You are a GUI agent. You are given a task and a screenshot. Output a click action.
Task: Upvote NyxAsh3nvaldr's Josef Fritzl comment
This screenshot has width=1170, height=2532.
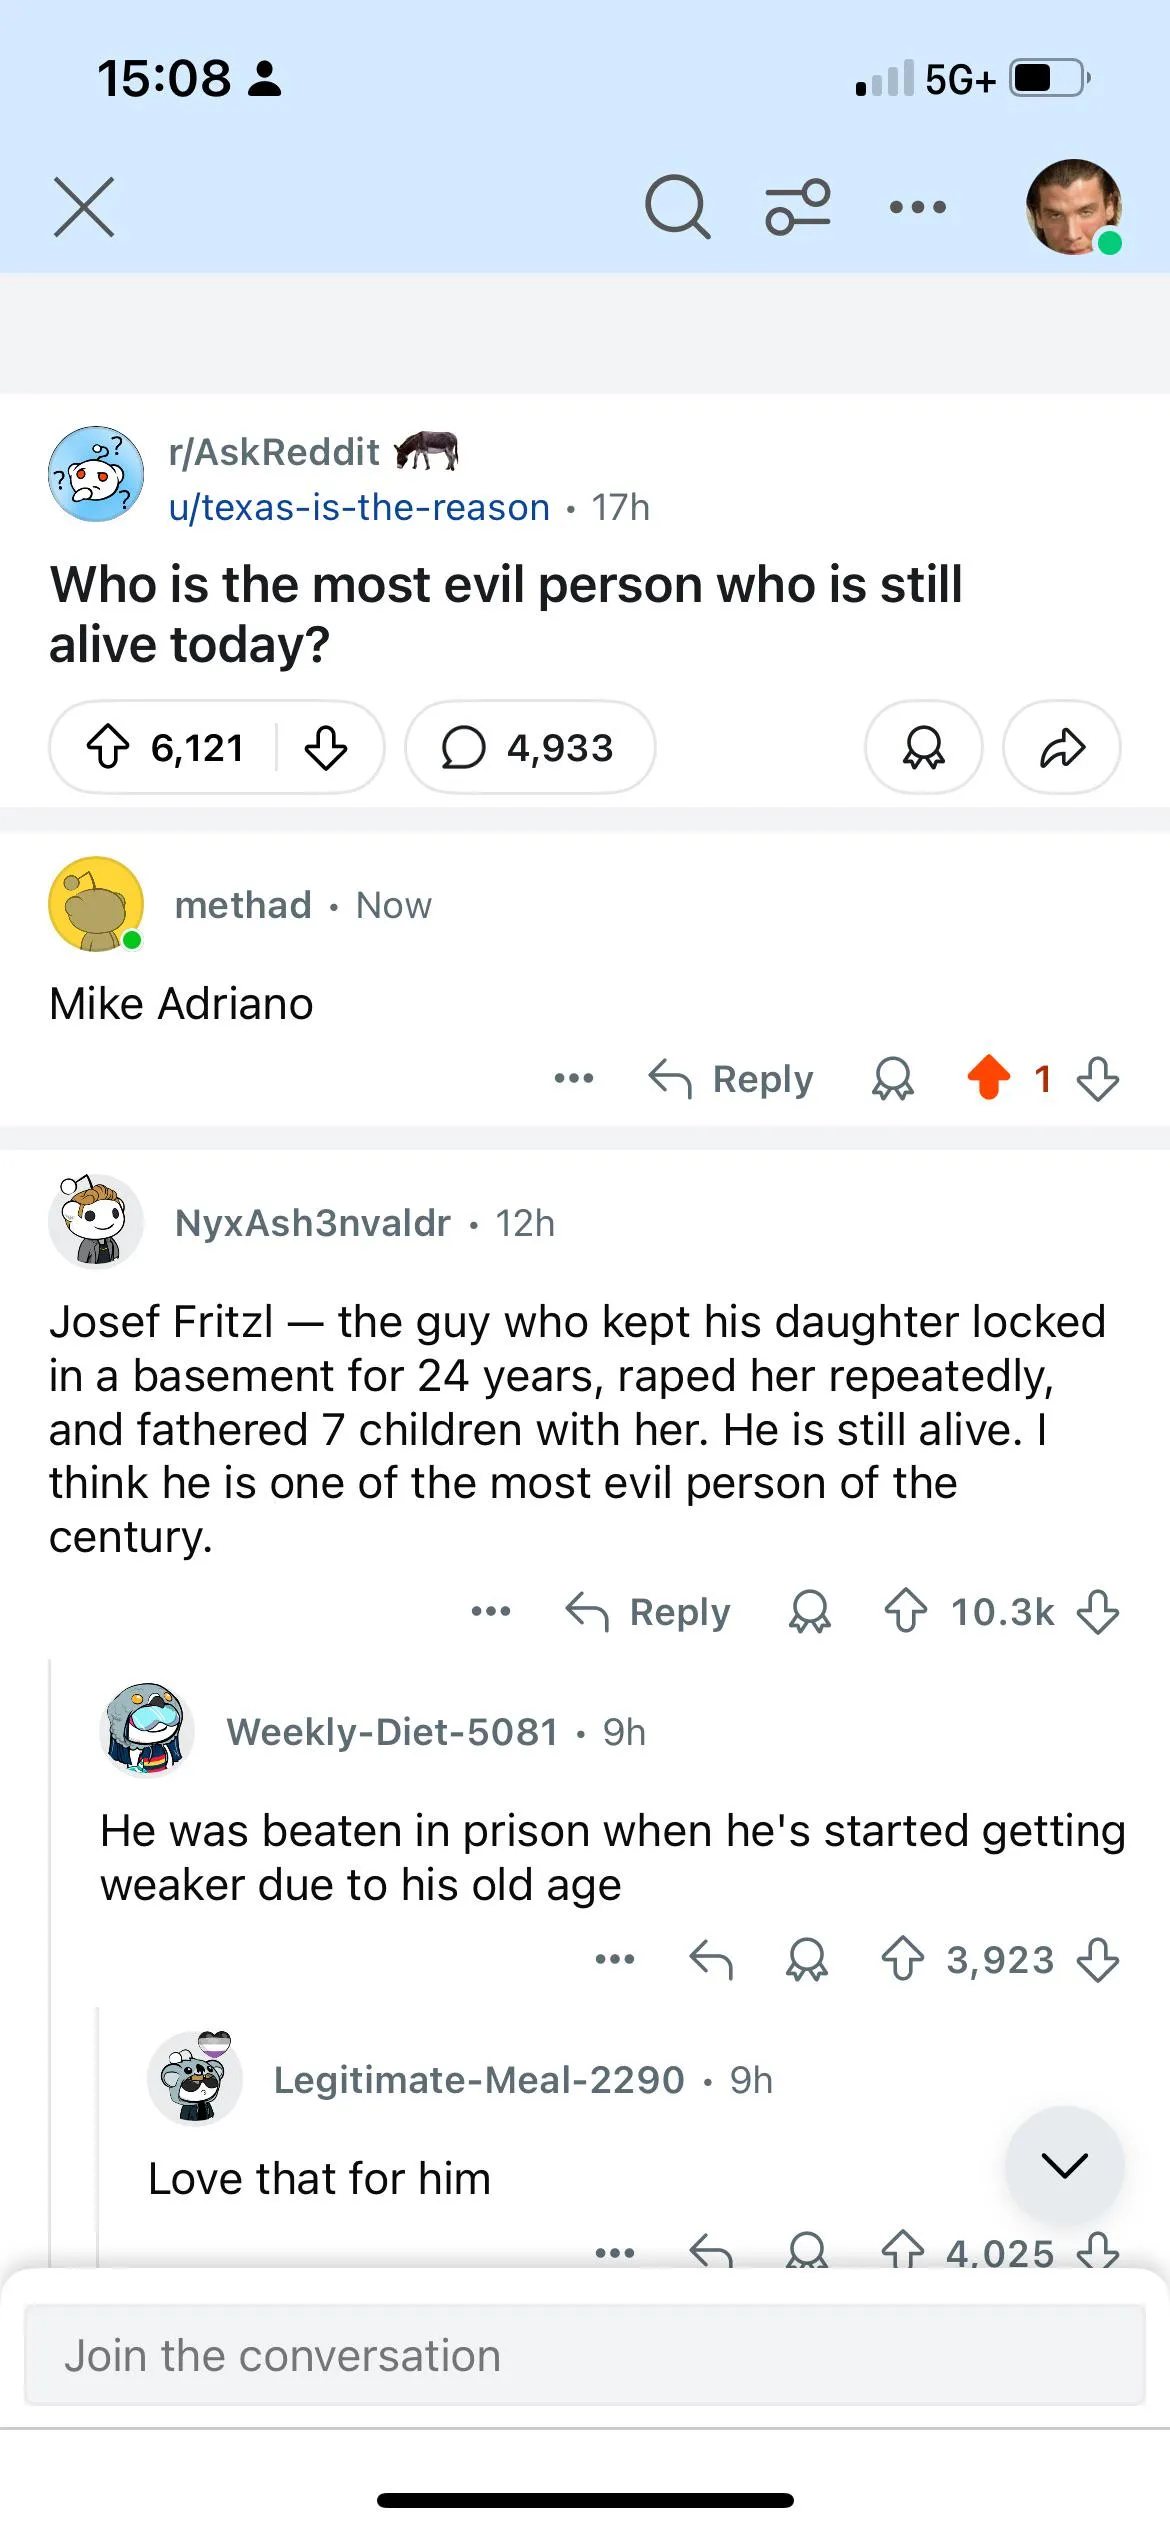coord(906,1611)
